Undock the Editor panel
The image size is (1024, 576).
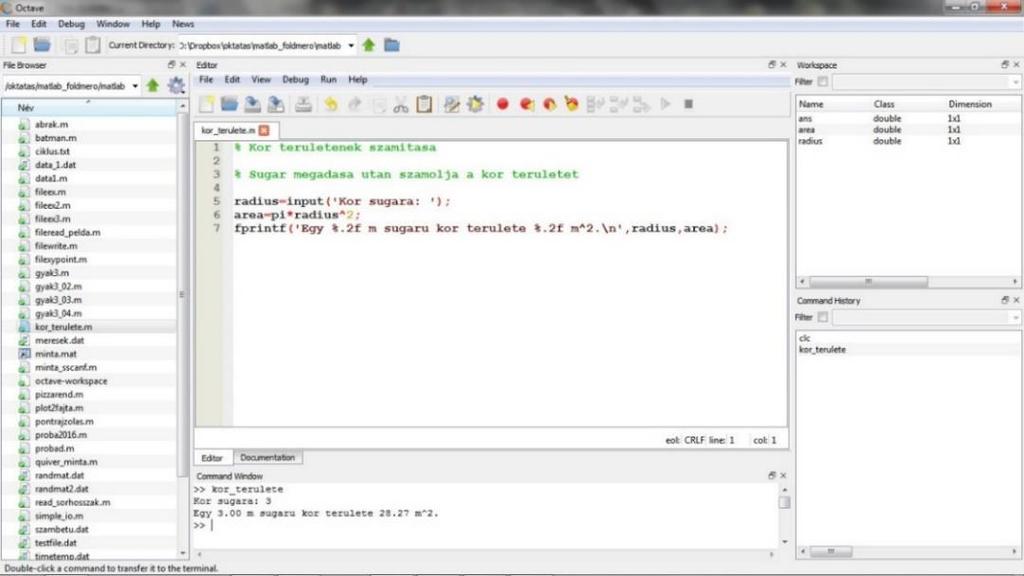coord(772,65)
